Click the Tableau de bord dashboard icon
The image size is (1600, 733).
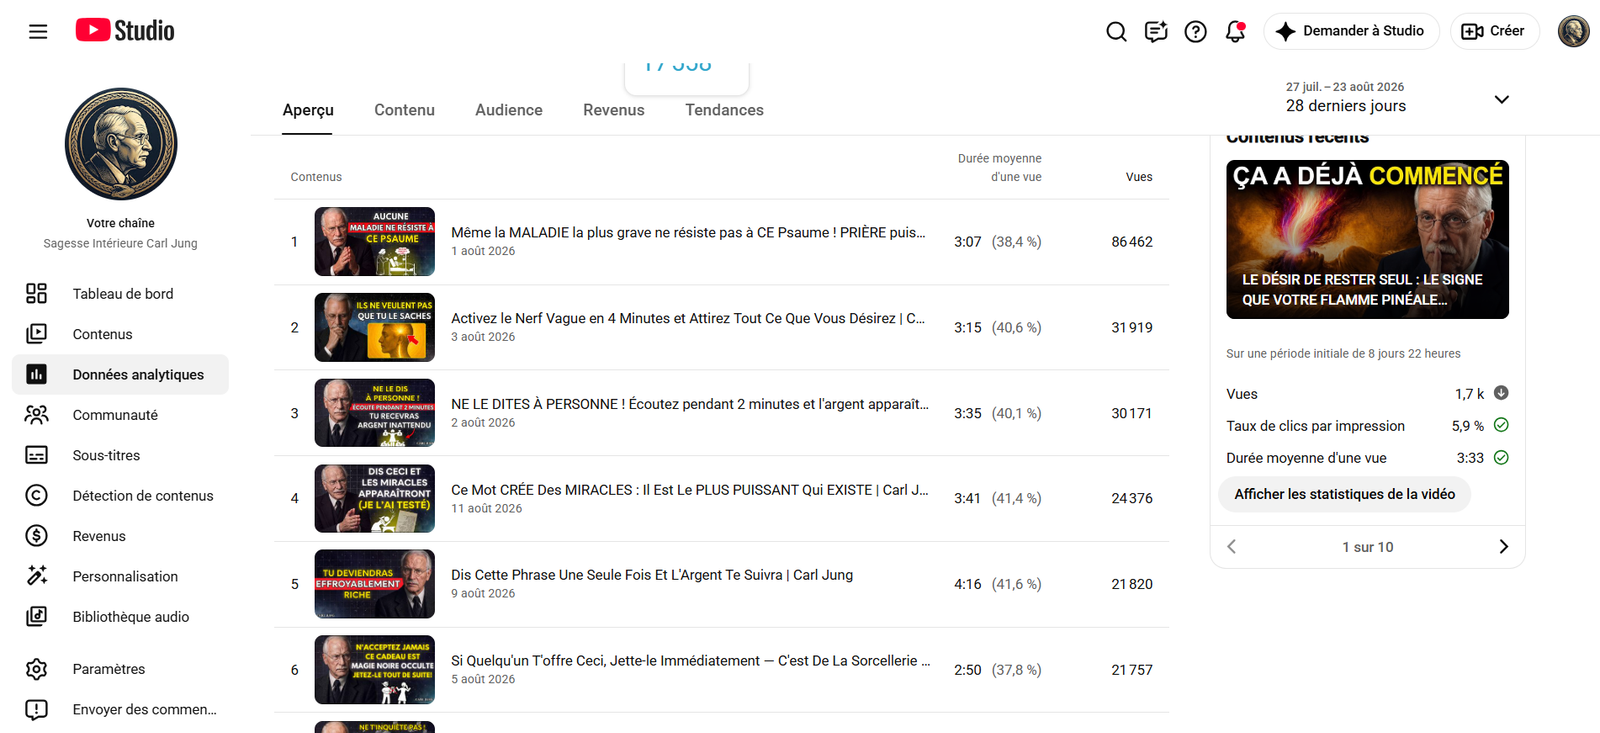click(37, 293)
